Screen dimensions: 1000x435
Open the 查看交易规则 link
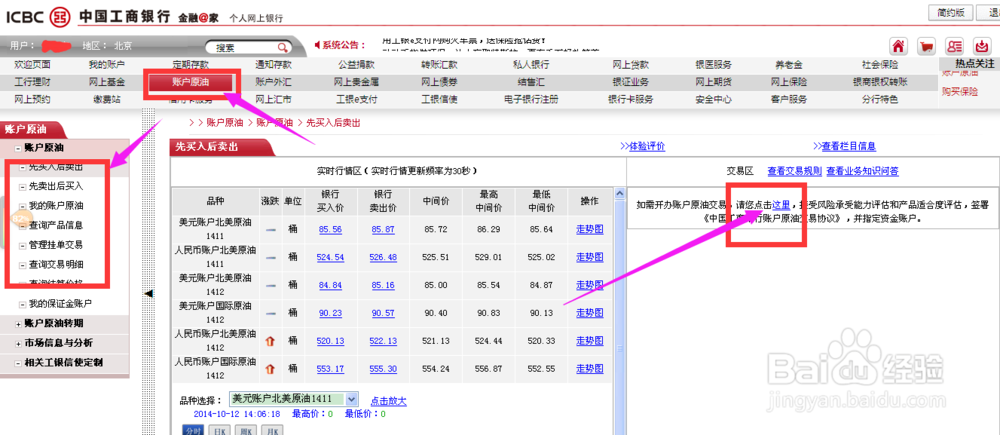[x=795, y=171]
